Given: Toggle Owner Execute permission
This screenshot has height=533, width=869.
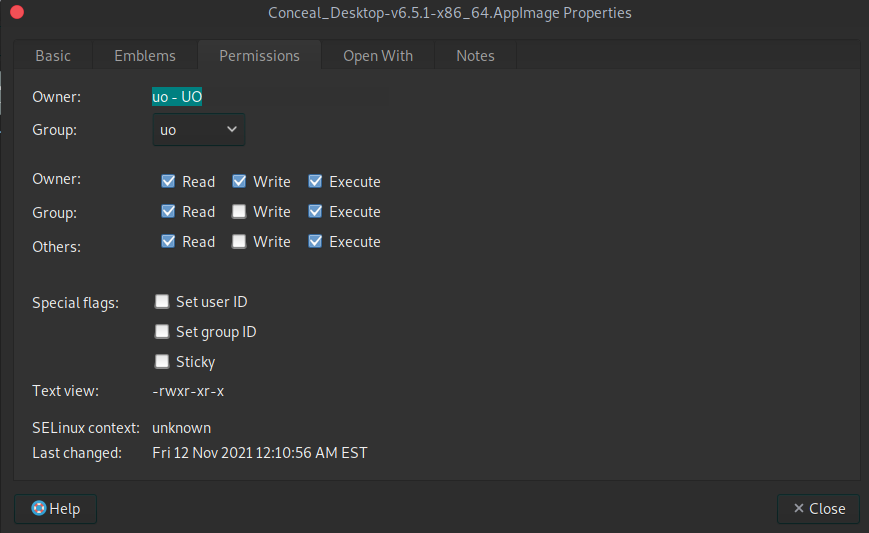Looking at the screenshot, I should click(316, 182).
